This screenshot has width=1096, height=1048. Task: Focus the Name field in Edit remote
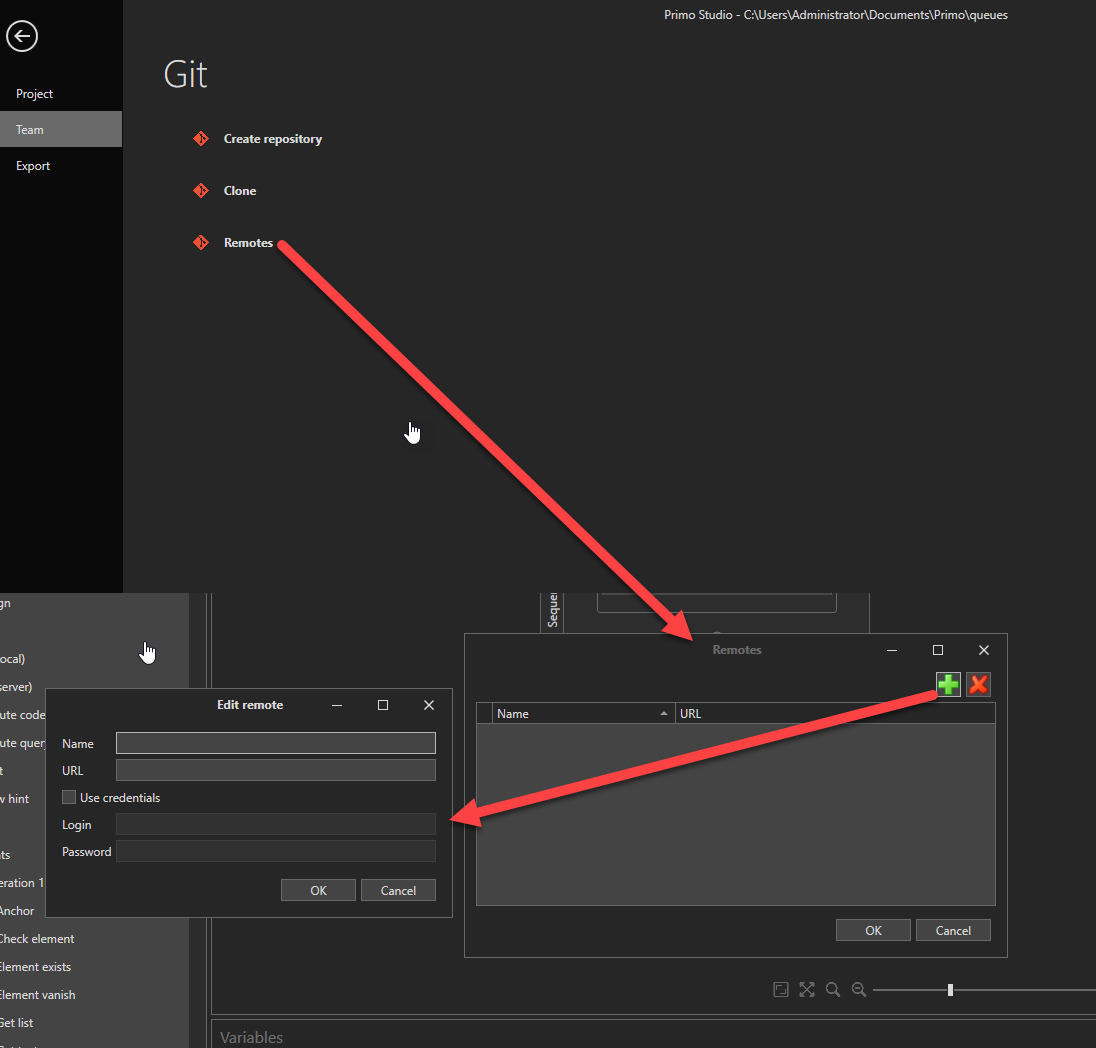(x=275, y=743)
